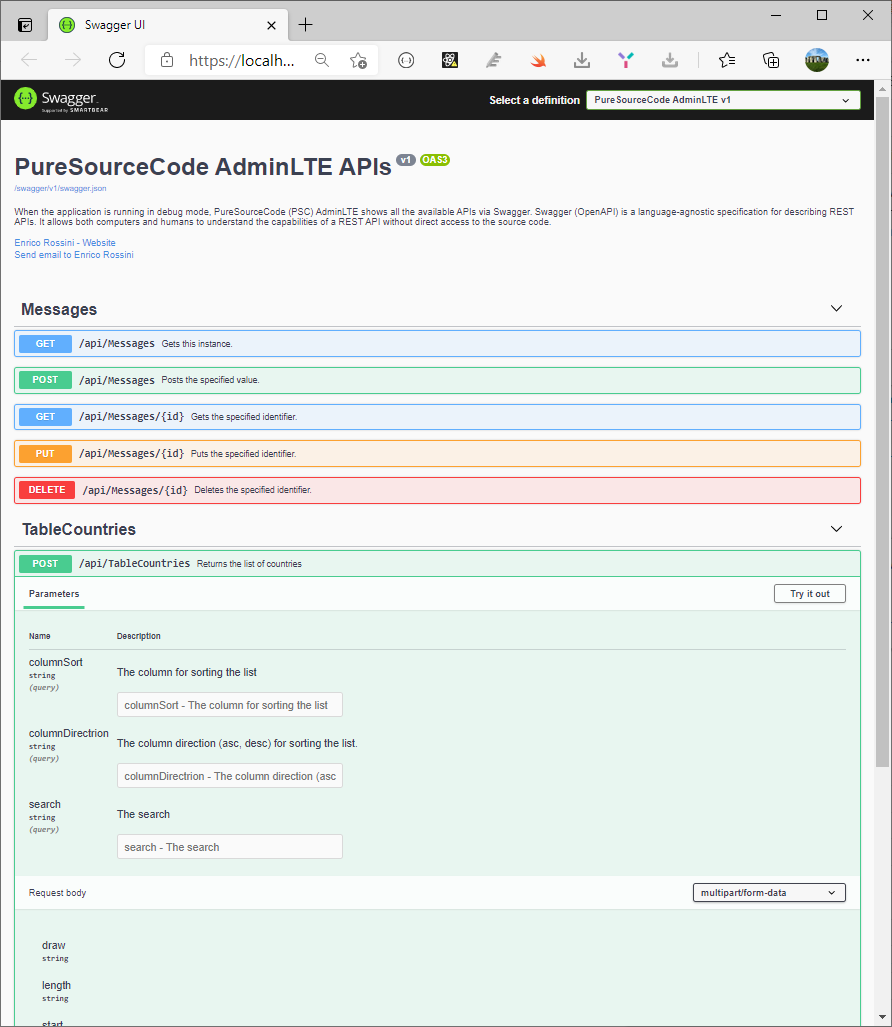
Task: Open the Select a definition dropdown
Action: point(723,100)
